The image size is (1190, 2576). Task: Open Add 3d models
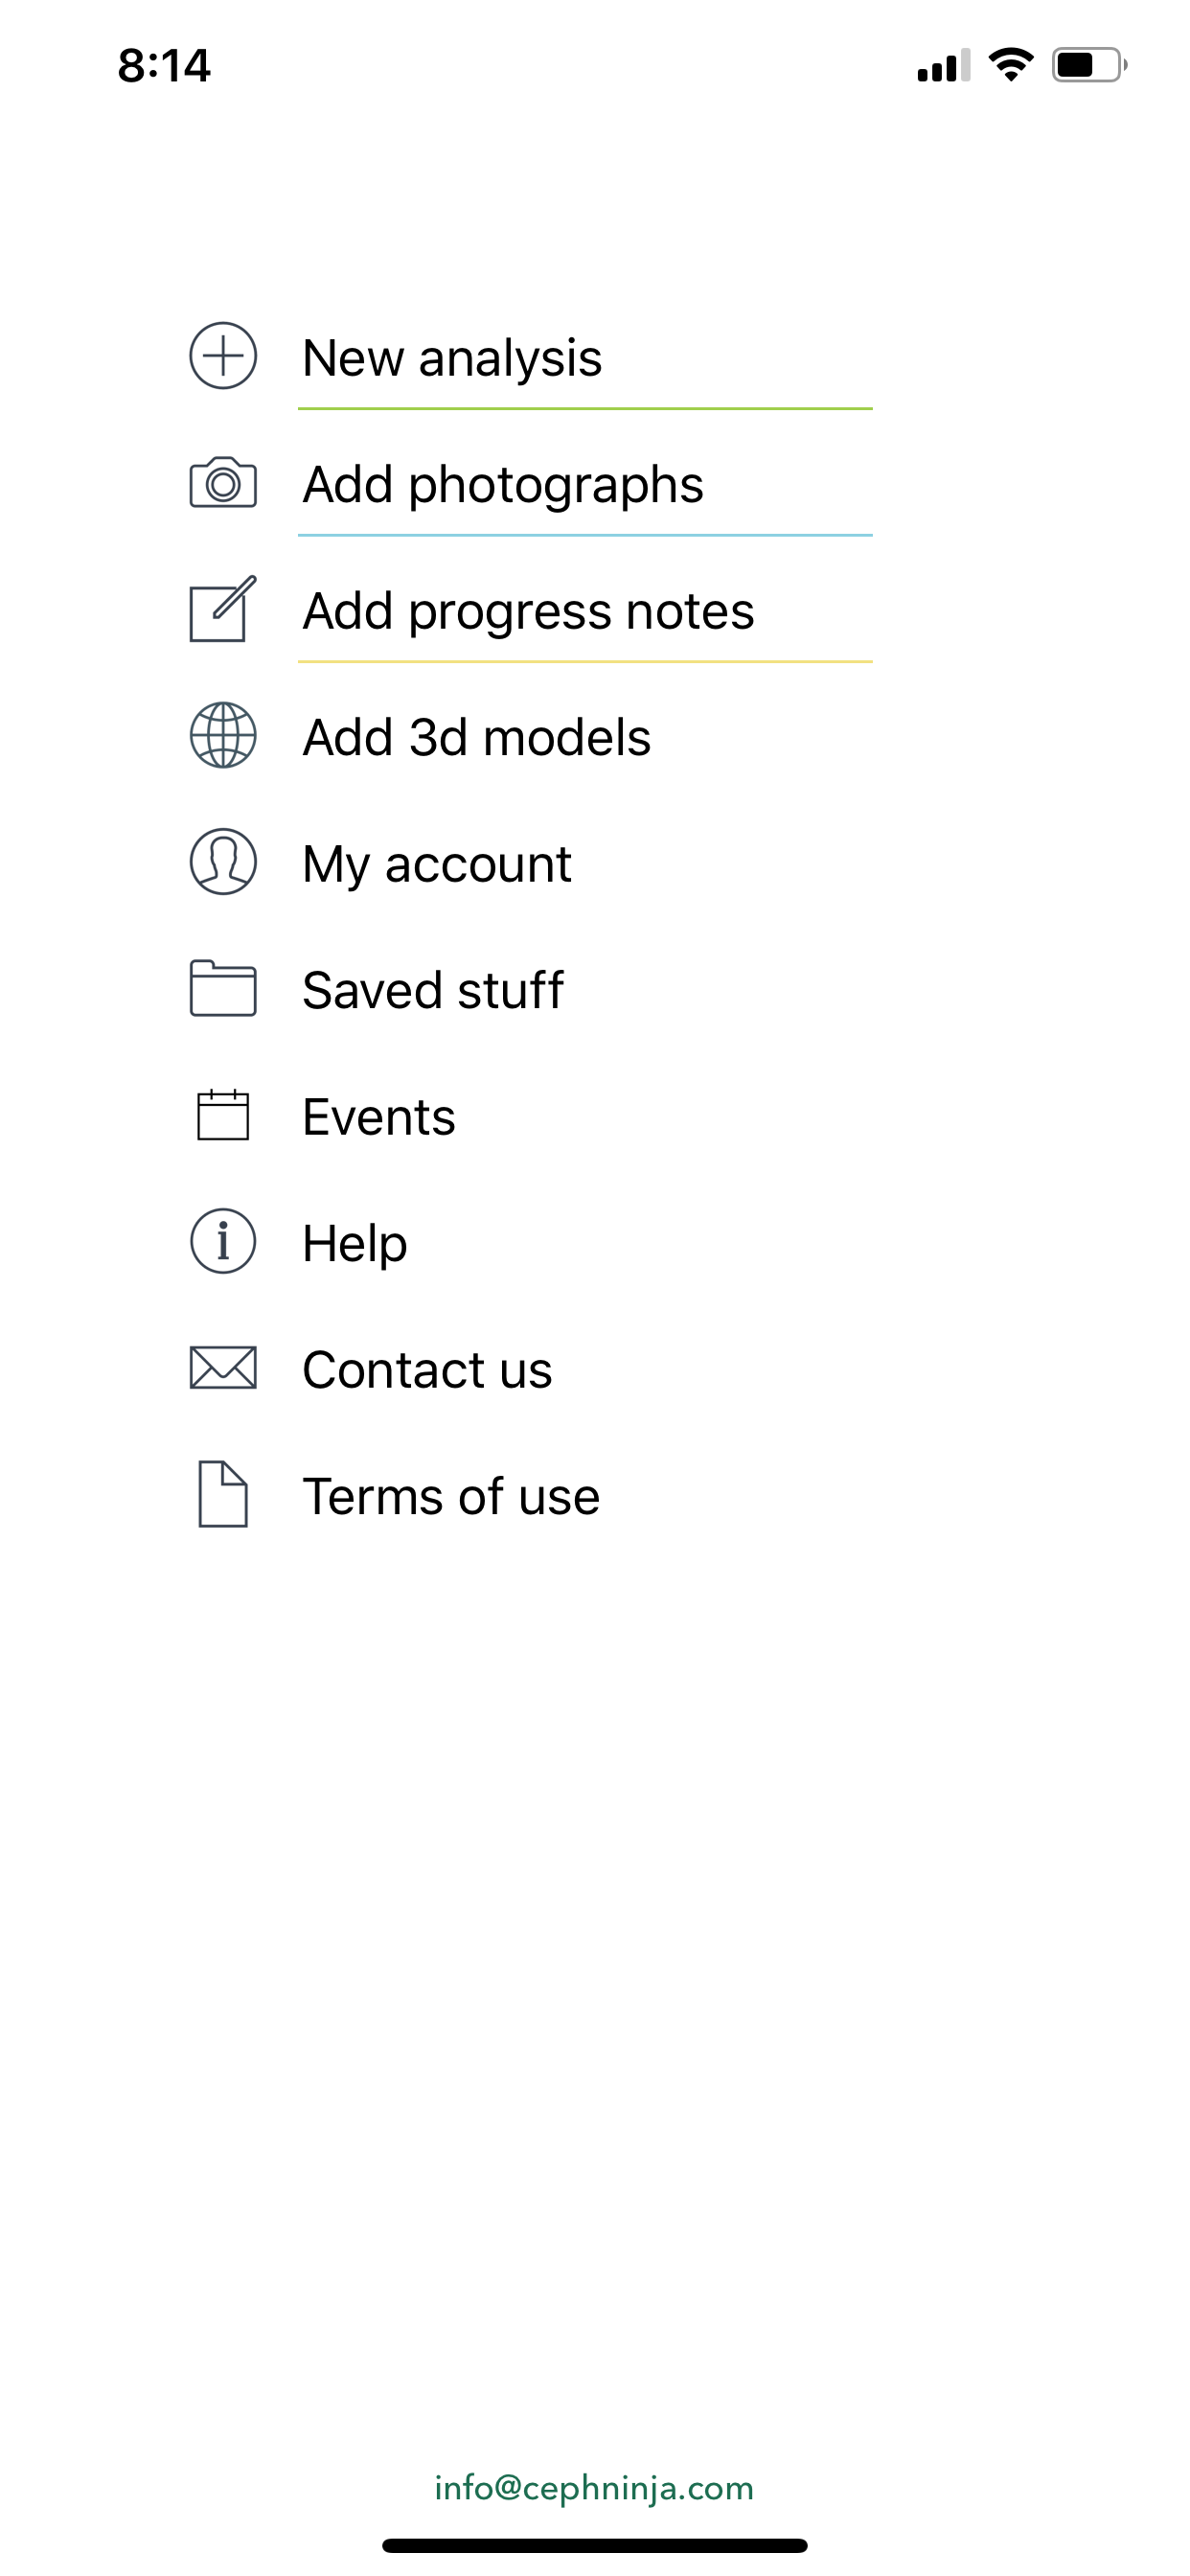477,738
